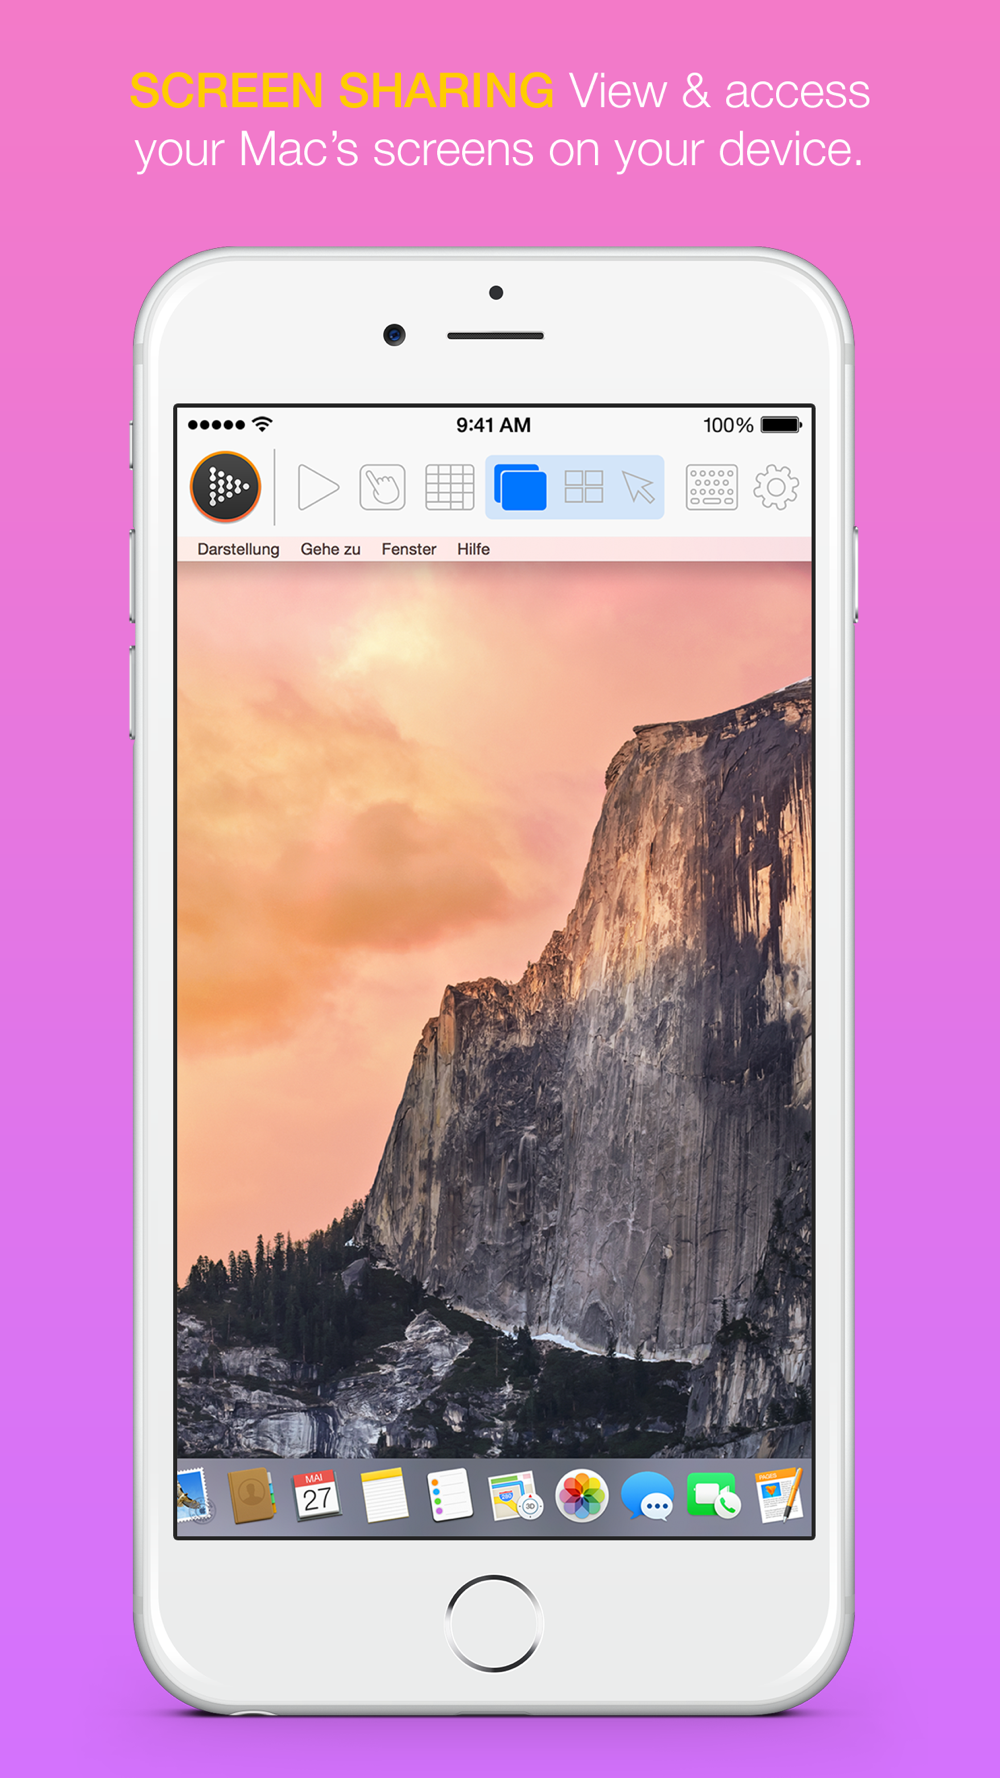Open settings with the gear icon

[776, 487]
